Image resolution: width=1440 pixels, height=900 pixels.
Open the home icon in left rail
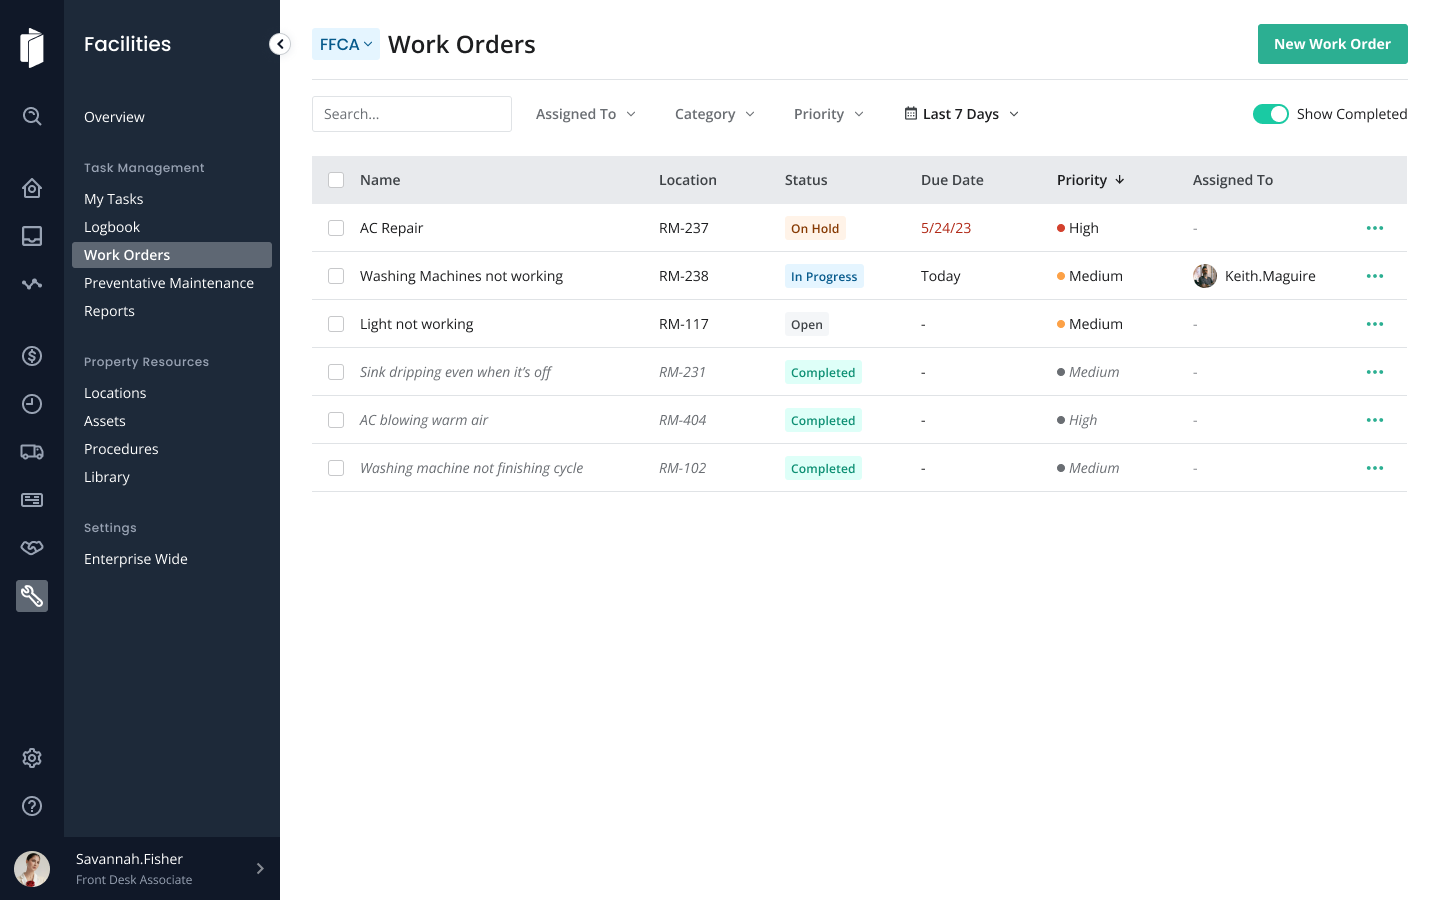(32, 188)
